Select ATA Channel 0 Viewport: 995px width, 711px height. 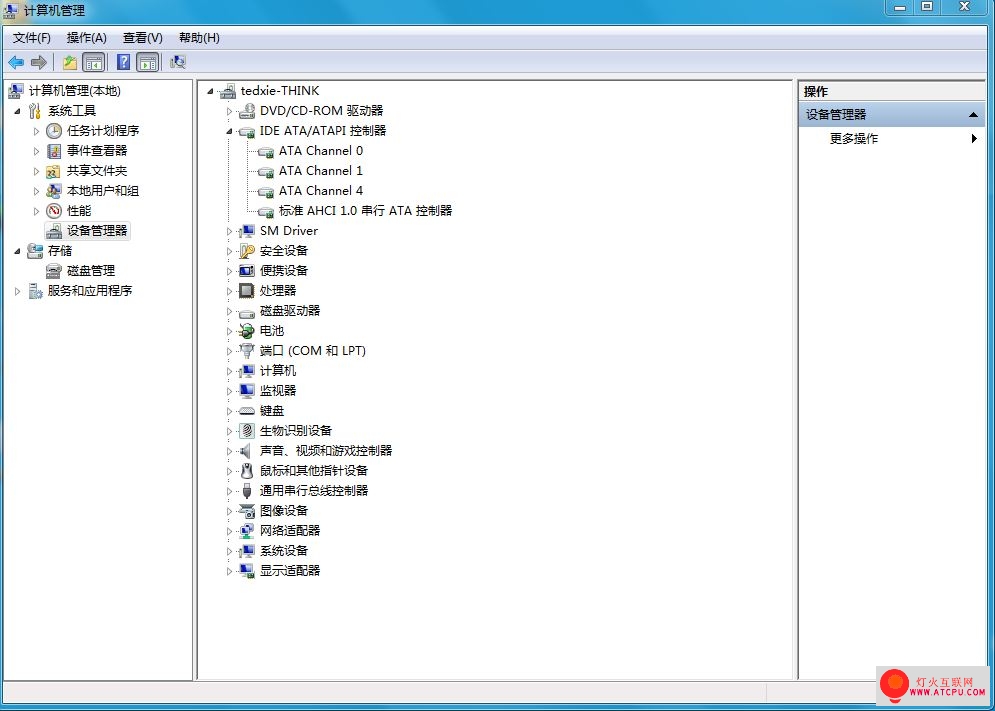coord(321,151)
